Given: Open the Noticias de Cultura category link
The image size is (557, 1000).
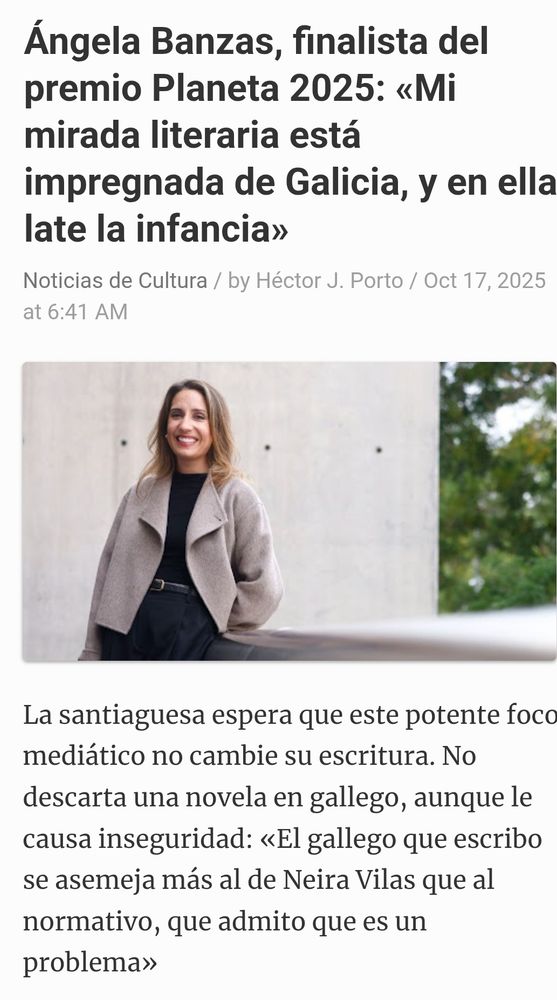Looking at the screenshot, I should pos(115,281).
